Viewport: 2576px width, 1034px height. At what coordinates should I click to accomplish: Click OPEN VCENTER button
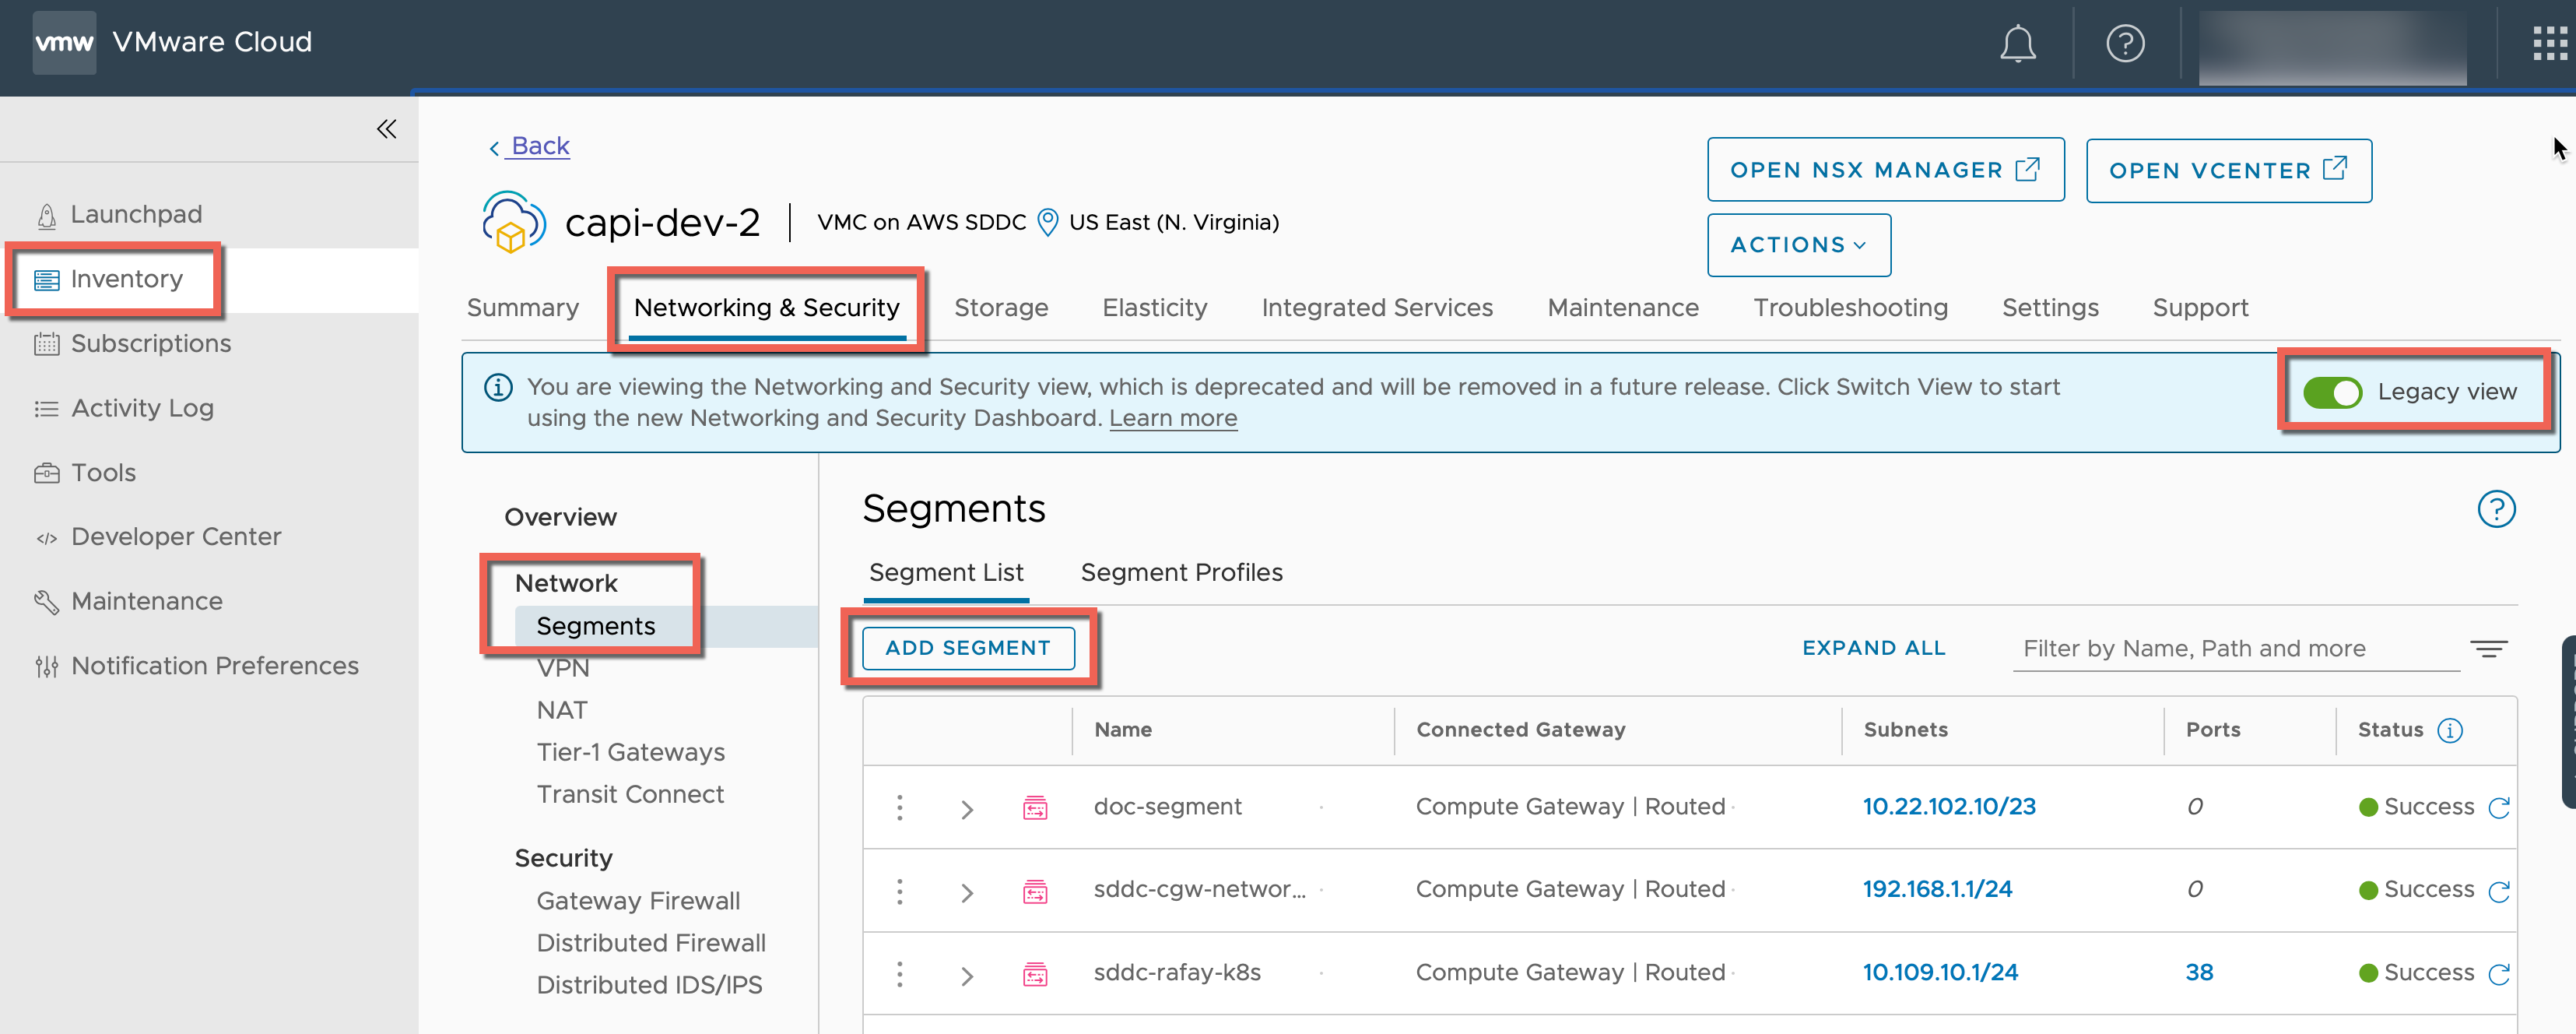(x=2227, y=170)
